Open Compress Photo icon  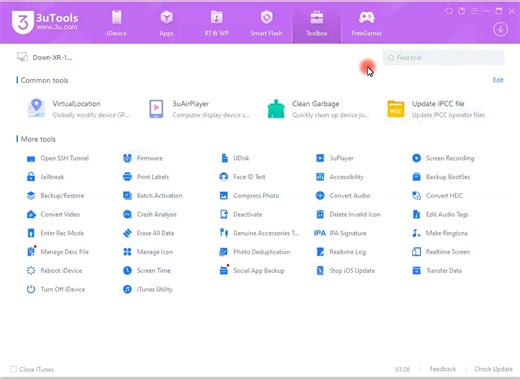tap(224, 196)
